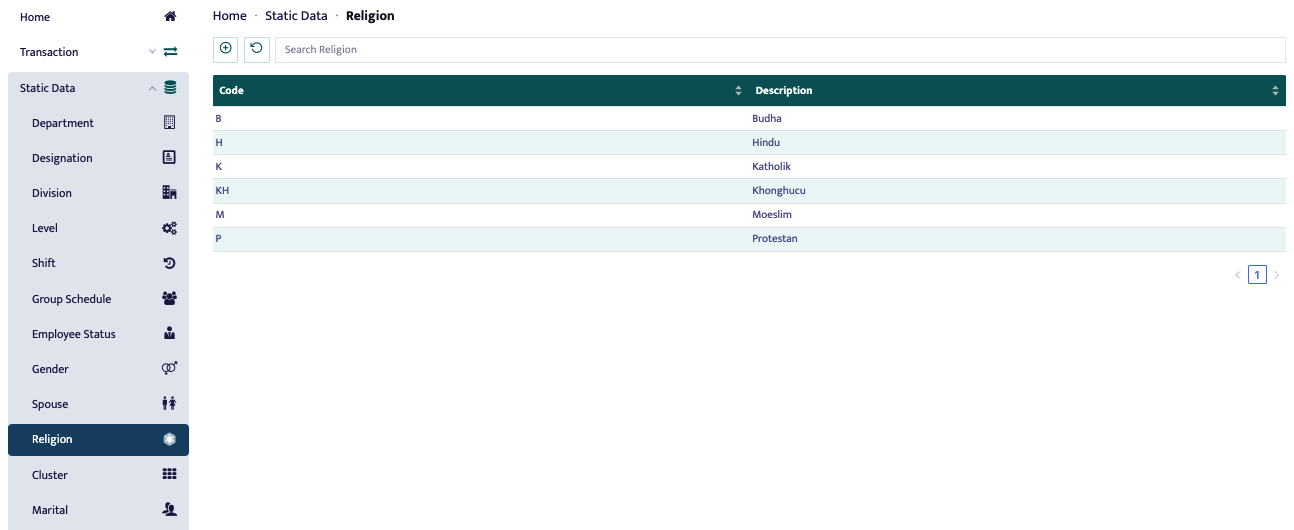This screenshot has width=1294, height=530.
Task: Click the Home breadcrumb link
Action: 229,16
